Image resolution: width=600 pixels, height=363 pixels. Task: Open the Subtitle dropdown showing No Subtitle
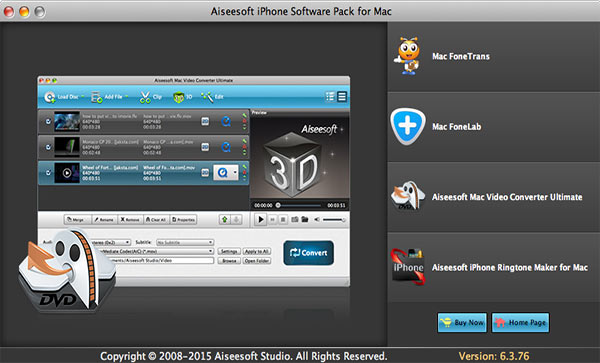point(185,243)
